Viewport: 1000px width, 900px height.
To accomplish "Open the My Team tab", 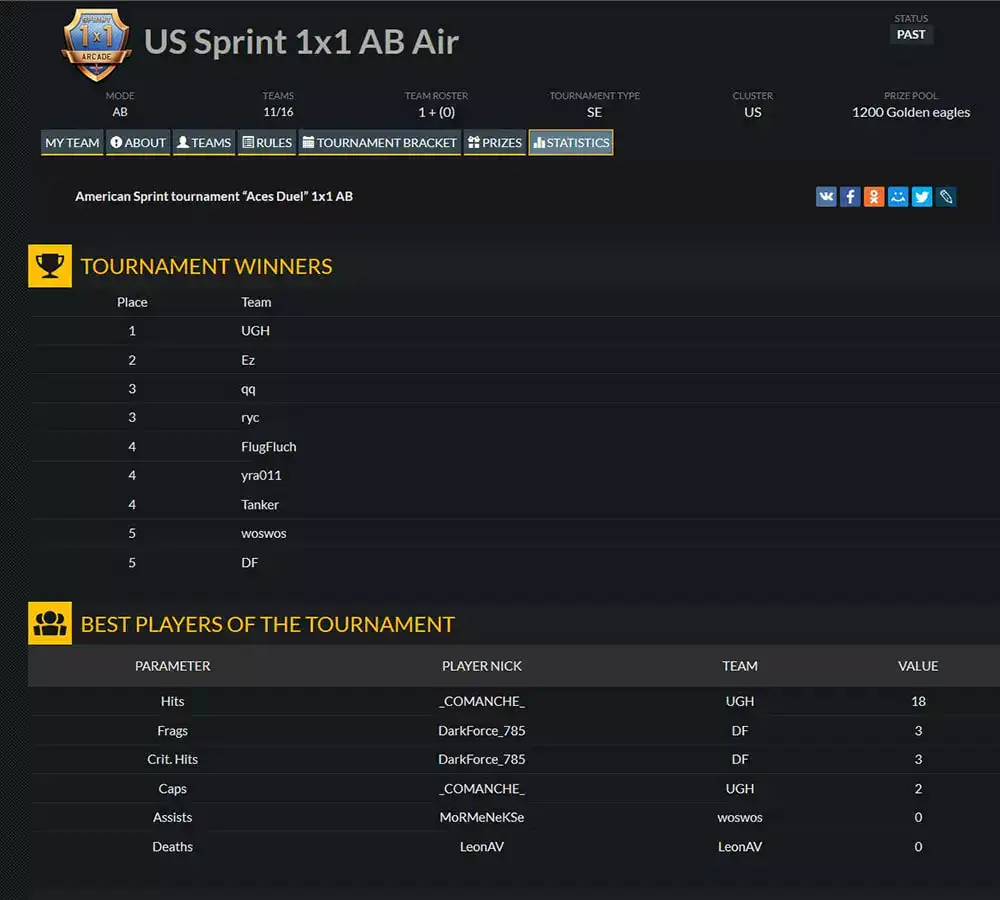I will pos(72,143).
